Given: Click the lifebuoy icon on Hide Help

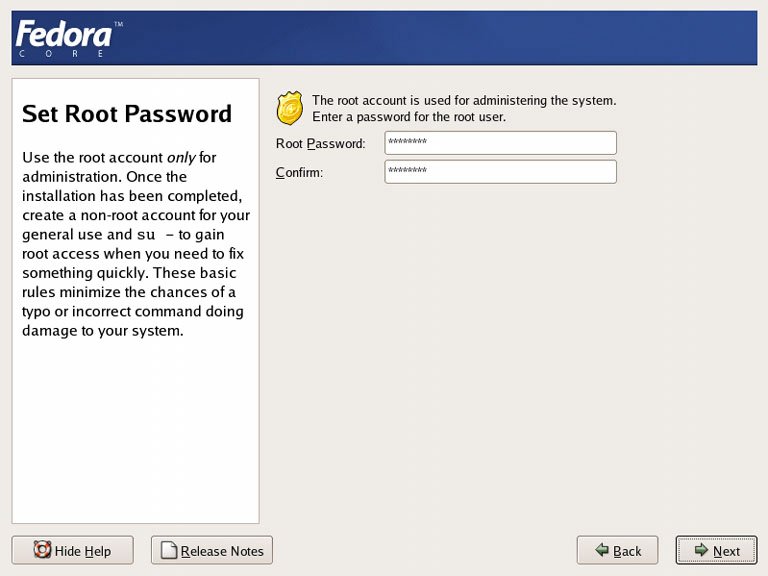Looking at the screenshot, I should pos(42,550).
